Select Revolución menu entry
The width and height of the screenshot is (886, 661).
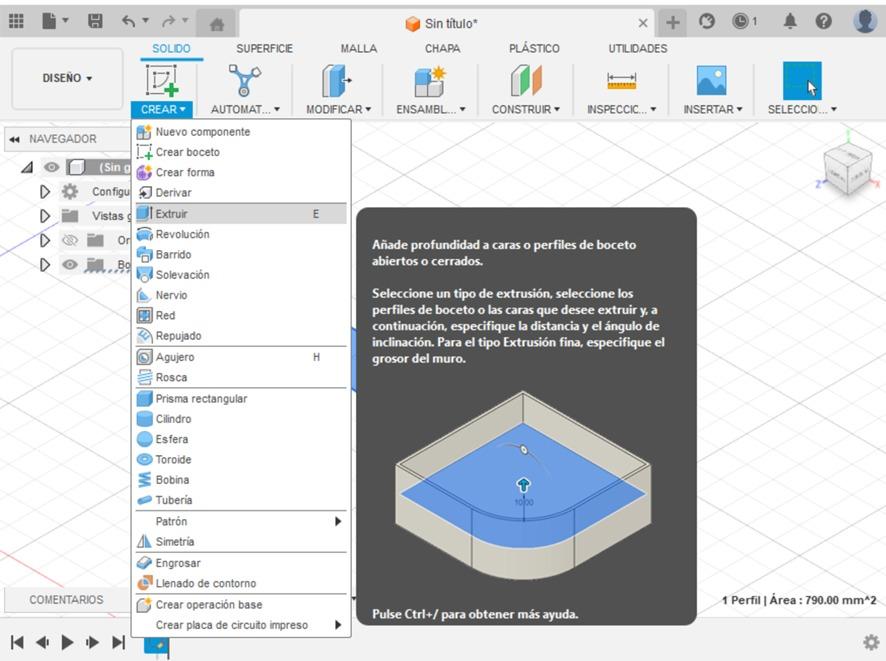click(241, 234)
